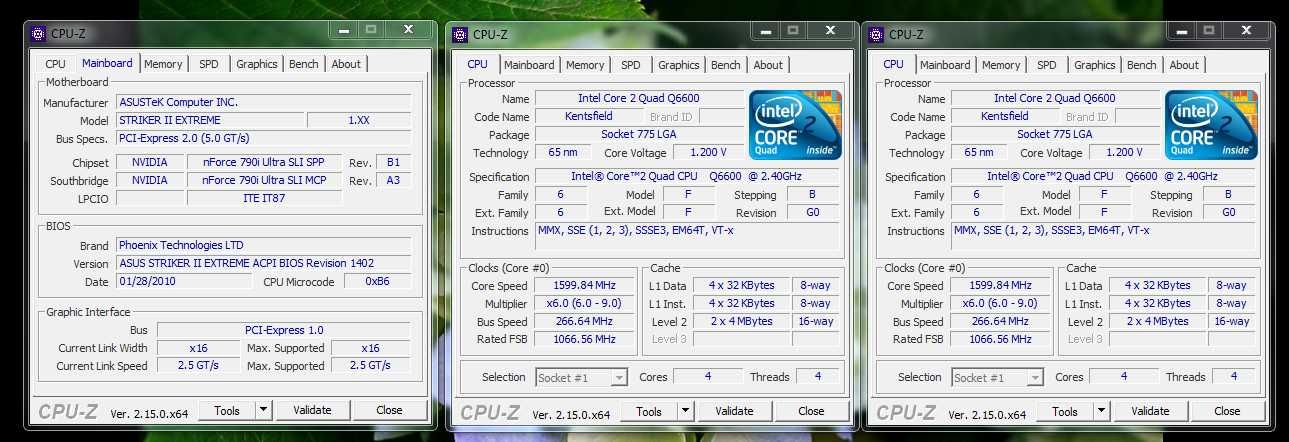The width and height of the screenshot is (1289, 442).
Task: Open Memory tab in right CPU-Z window
Action: [x=1001, y=65]
